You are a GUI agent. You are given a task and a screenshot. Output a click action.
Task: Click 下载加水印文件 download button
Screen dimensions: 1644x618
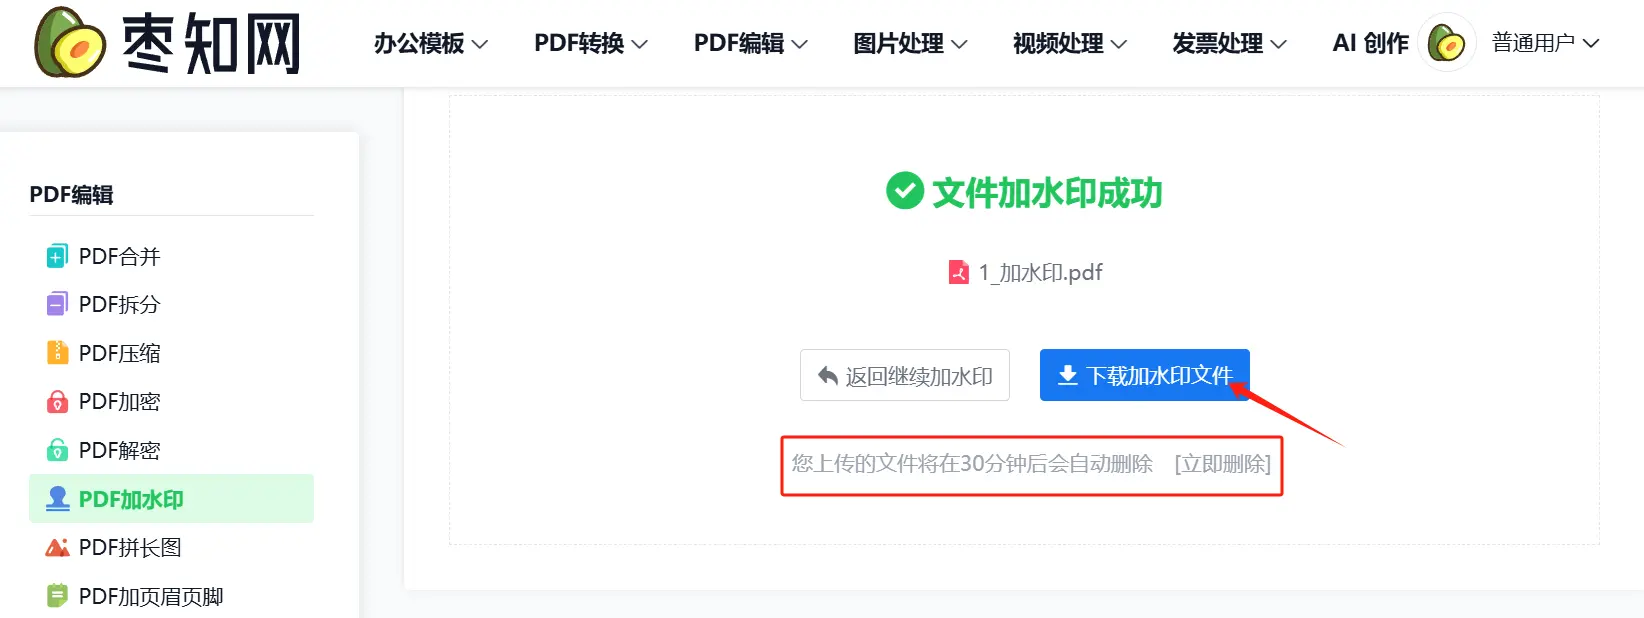pyautogui.click(x=1145, y=375)
